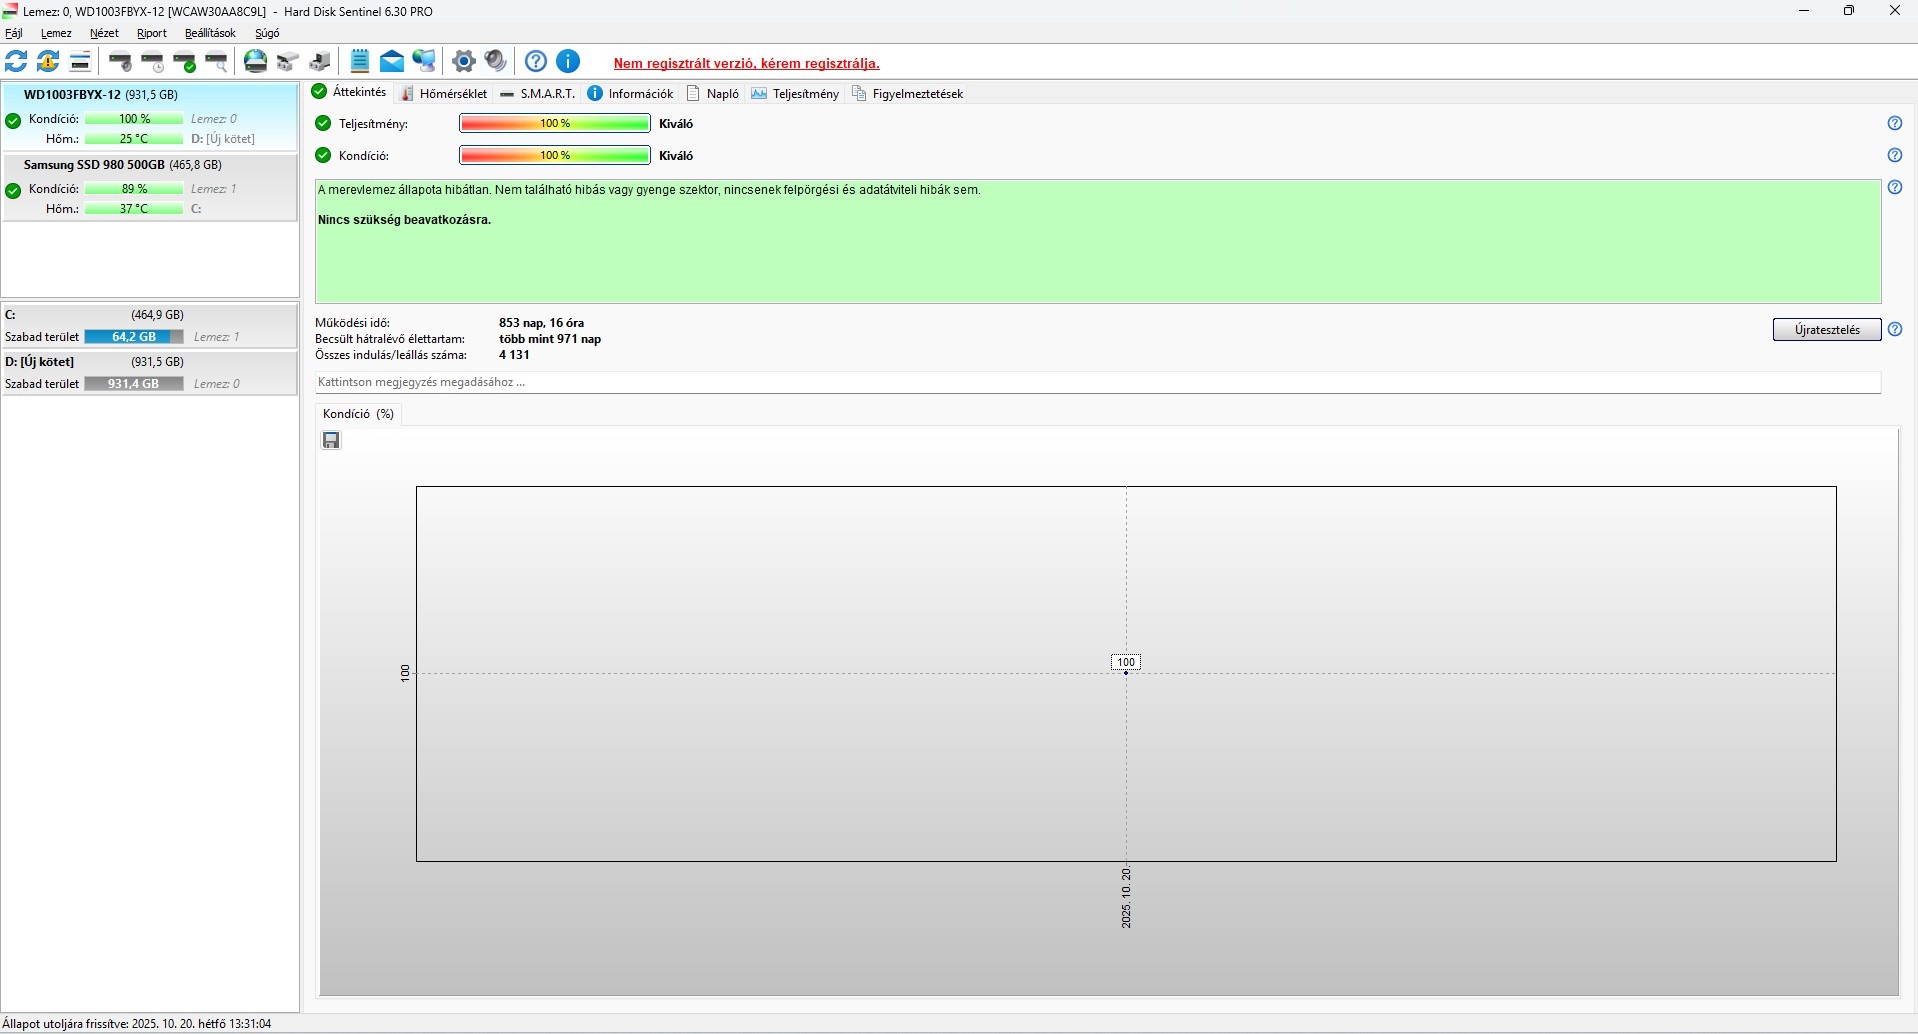Open the Beállítások menu
The image size is (1918, 1034).
pos(210,33)
